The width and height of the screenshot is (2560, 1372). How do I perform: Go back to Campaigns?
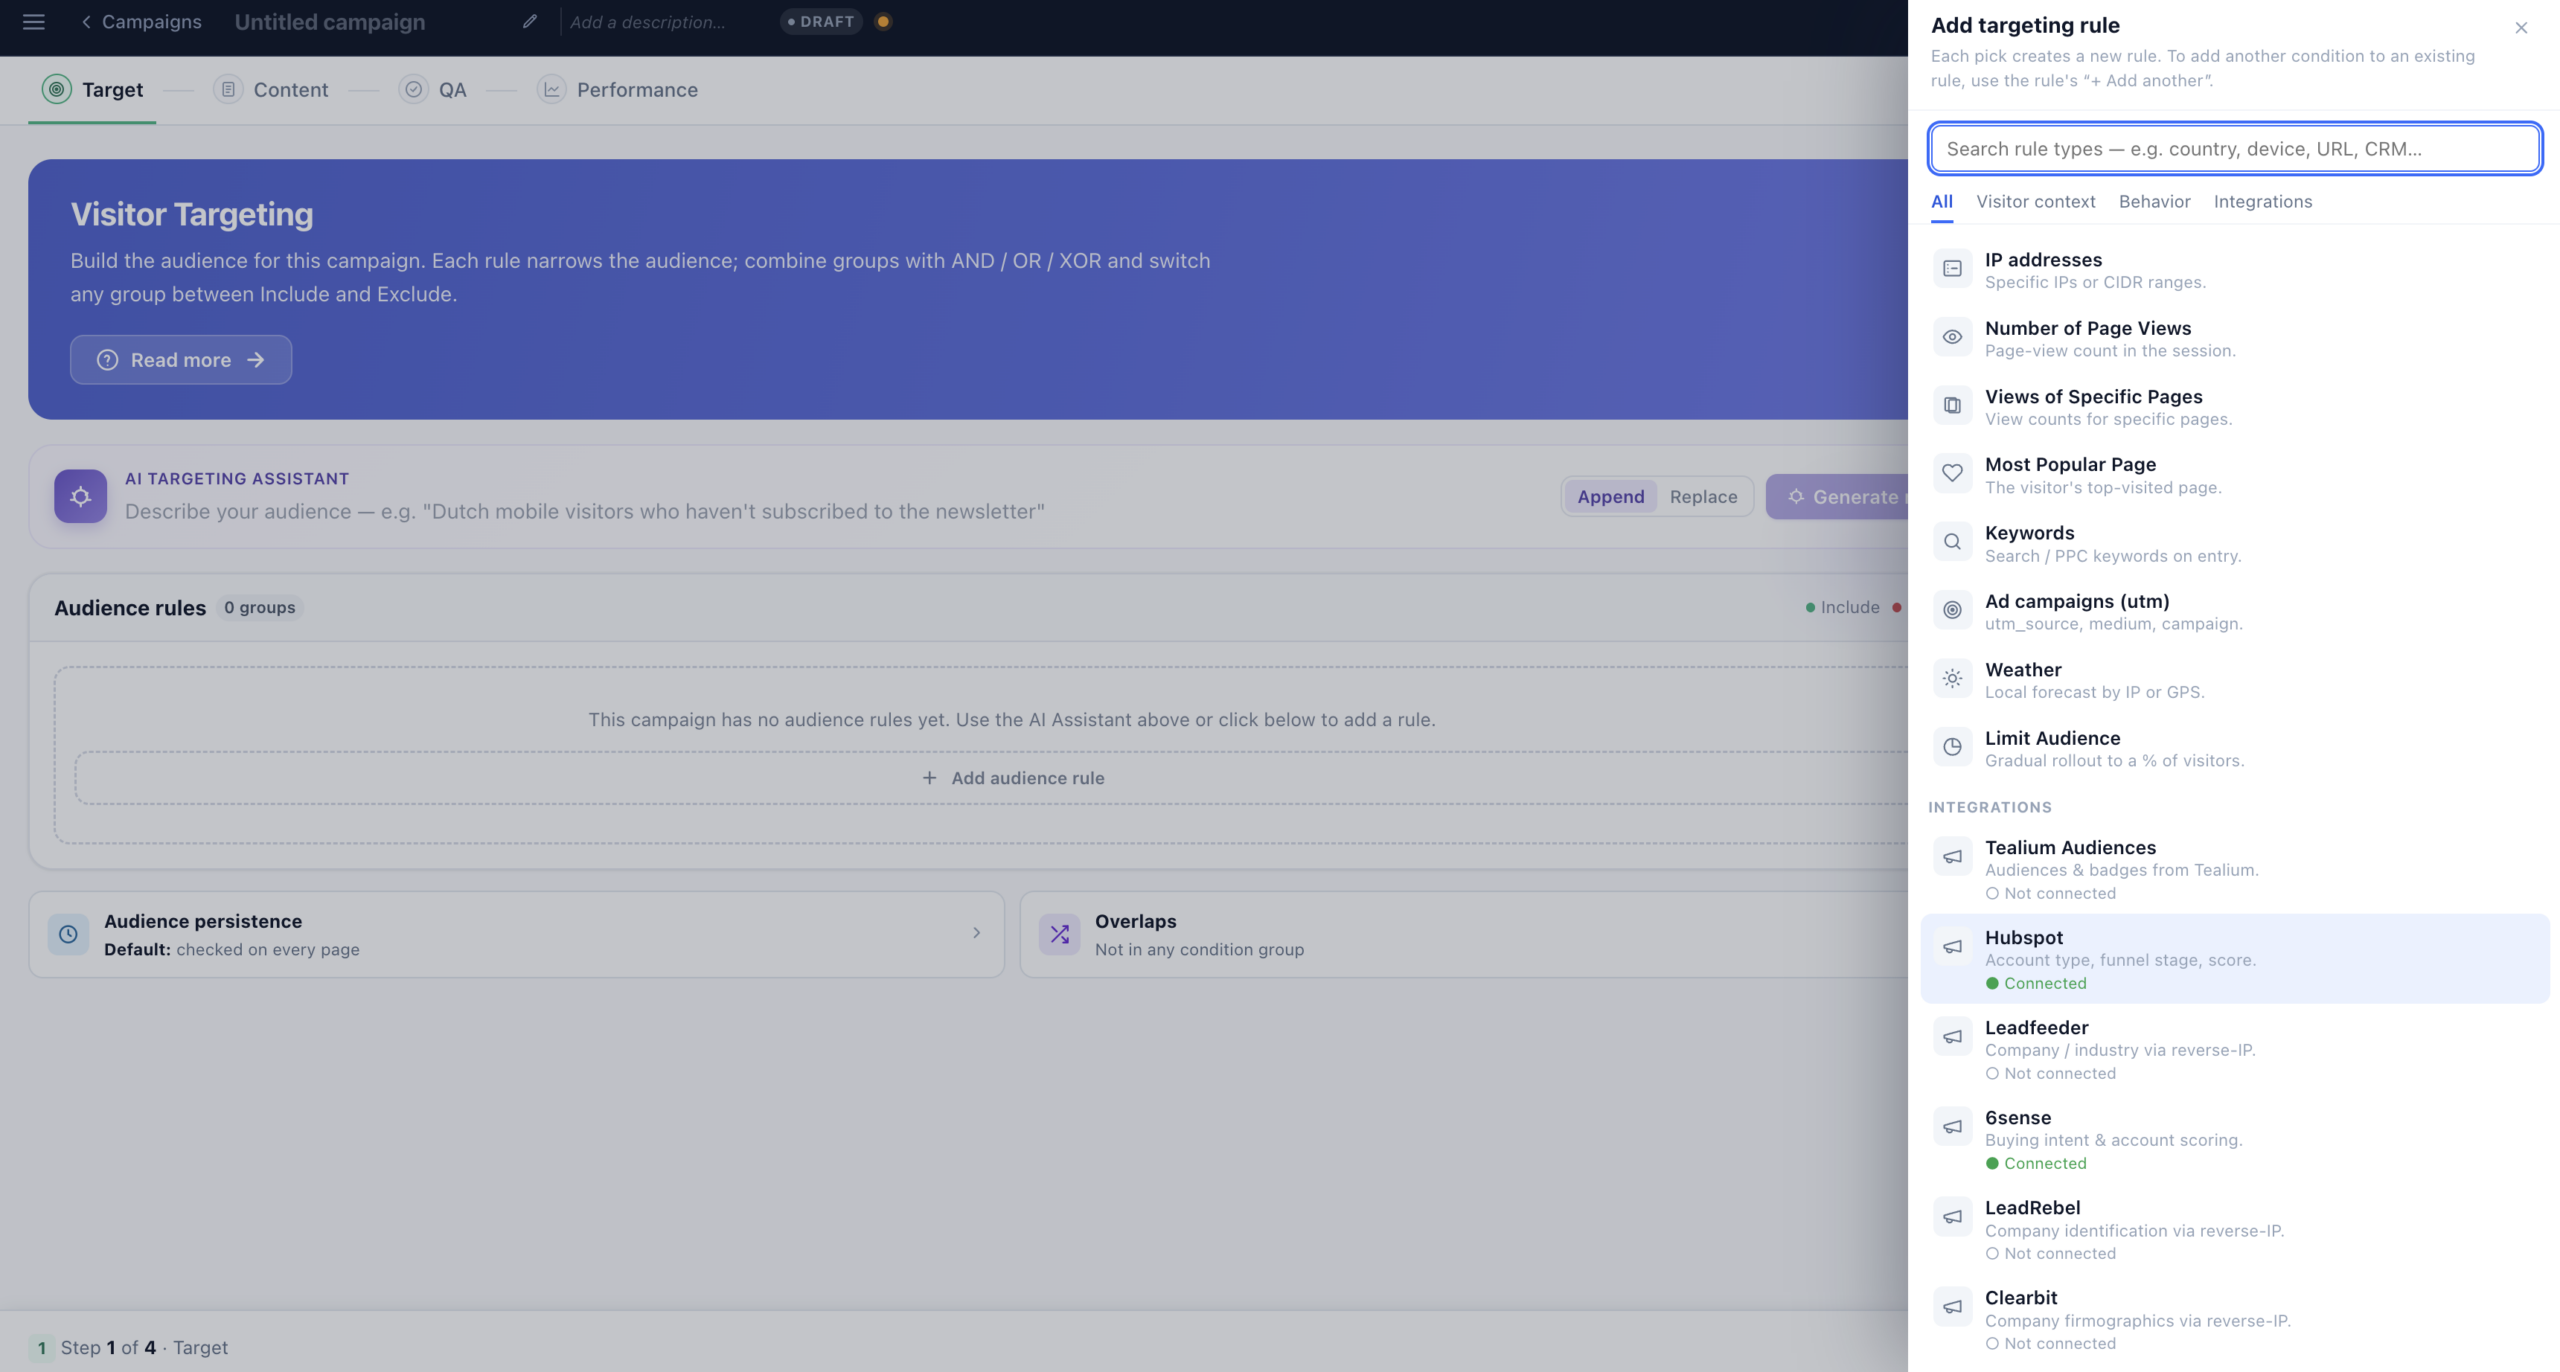pyautogui.click(x=141, y=22)
